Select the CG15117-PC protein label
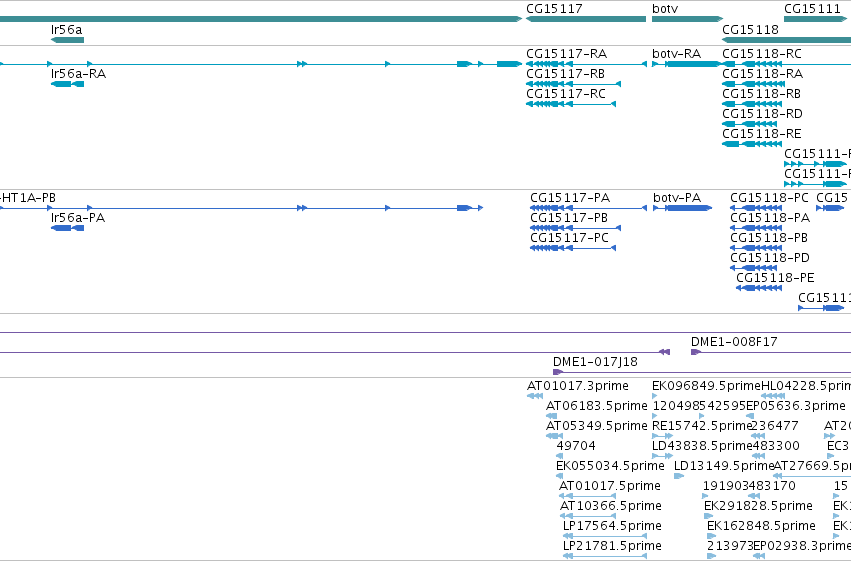Viewport: 851px width, 561px height. click(570, 238)
